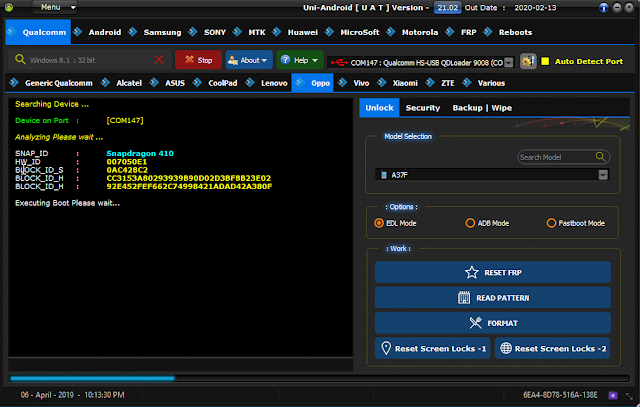Click the pattern grid icon on READ PATTERN
The image size is (640, 407).
pyautogui.click(x=464, y=298)
